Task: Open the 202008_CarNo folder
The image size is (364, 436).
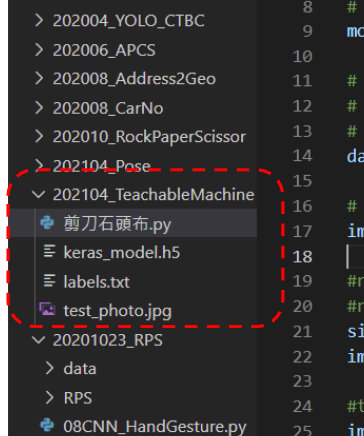Action: (108, 108)
